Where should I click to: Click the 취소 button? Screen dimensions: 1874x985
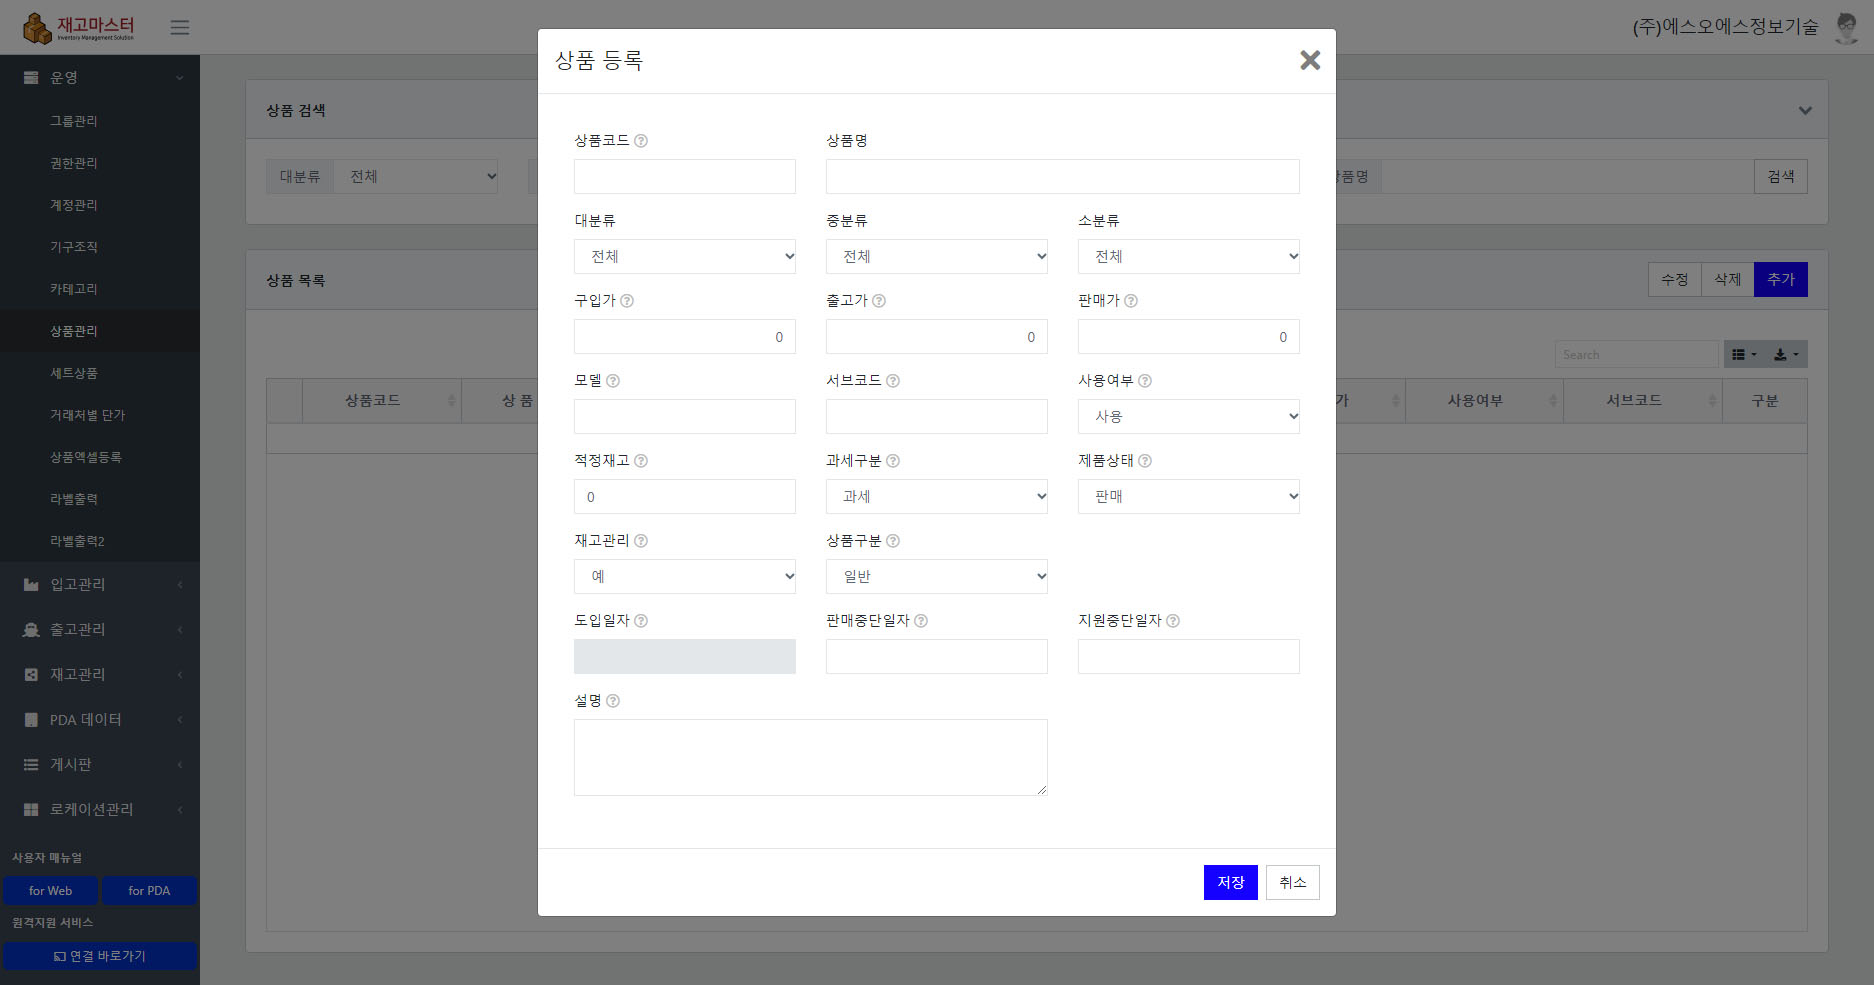pos(1293,883)
